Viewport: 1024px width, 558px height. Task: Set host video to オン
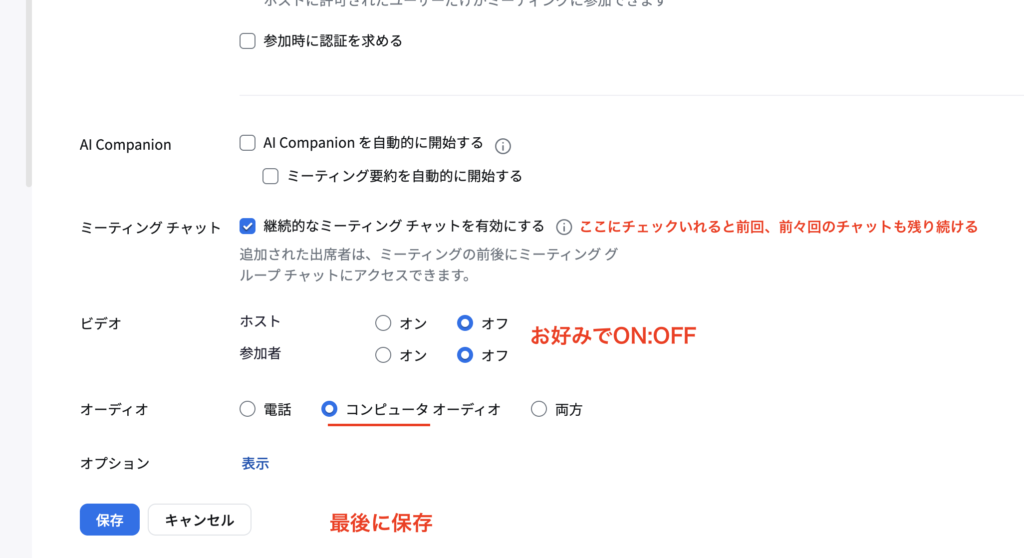pos(383,323)
